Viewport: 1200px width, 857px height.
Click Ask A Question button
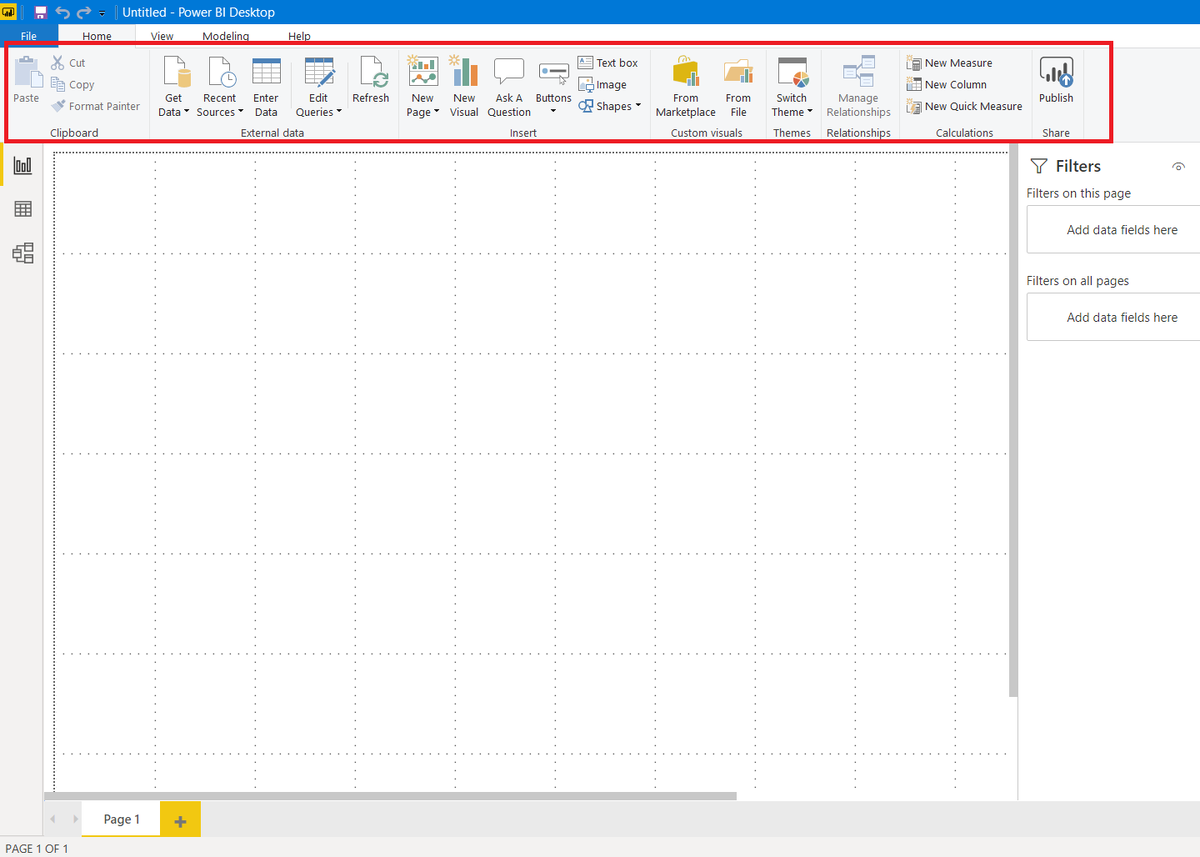509,87
